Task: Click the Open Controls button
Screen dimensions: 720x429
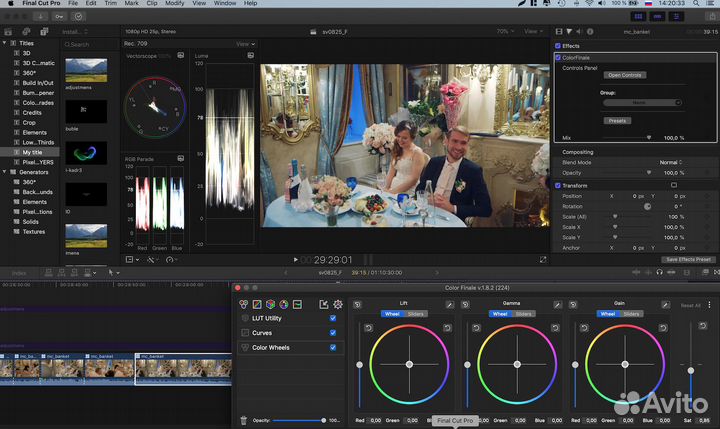Action: (625, 75)
